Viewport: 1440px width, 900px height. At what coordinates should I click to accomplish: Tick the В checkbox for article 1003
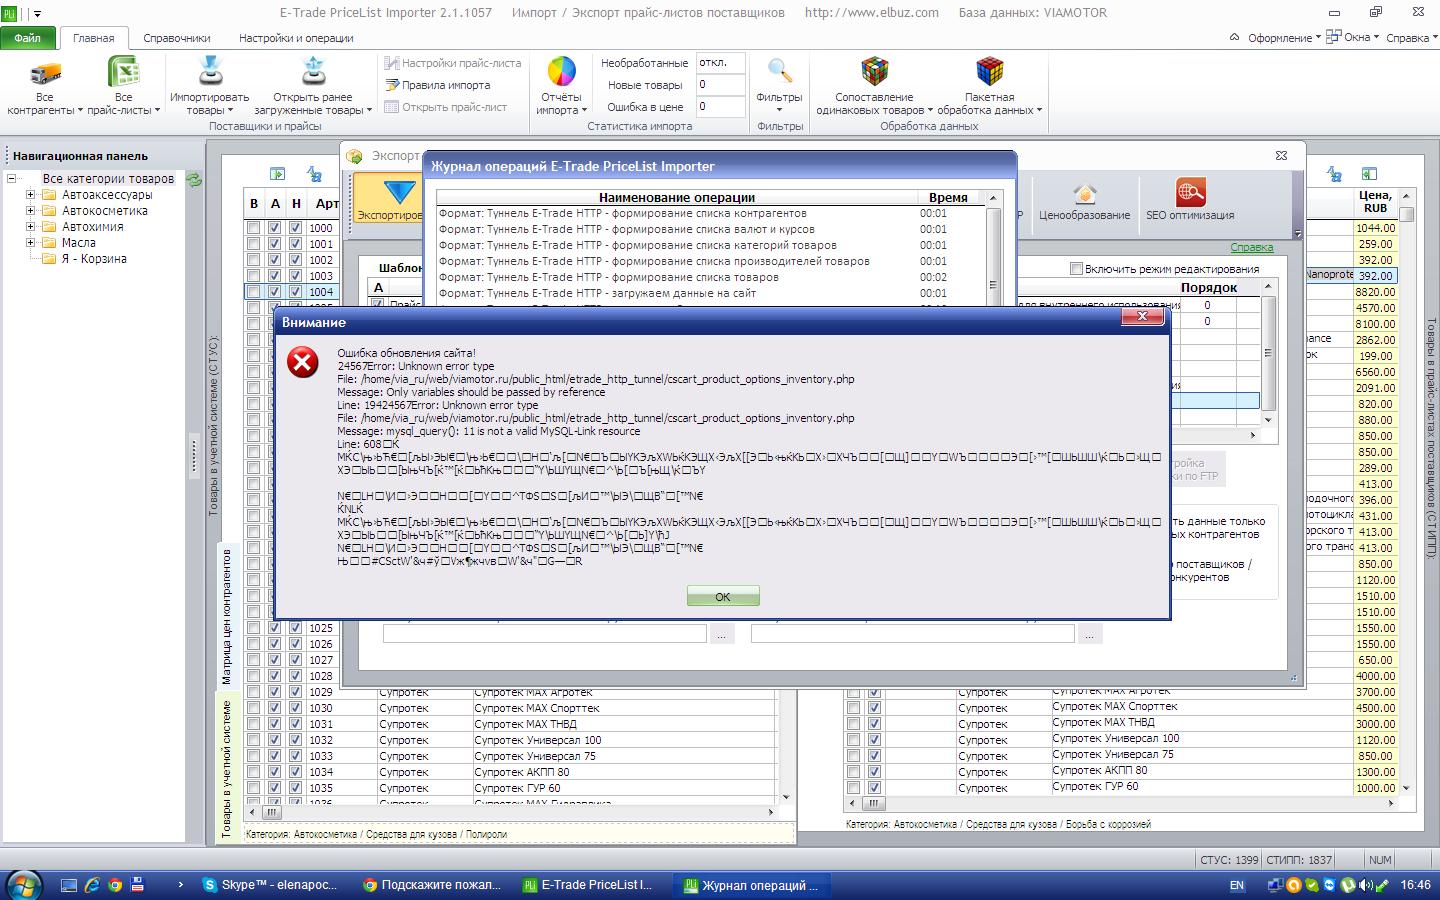coord(254,276)
